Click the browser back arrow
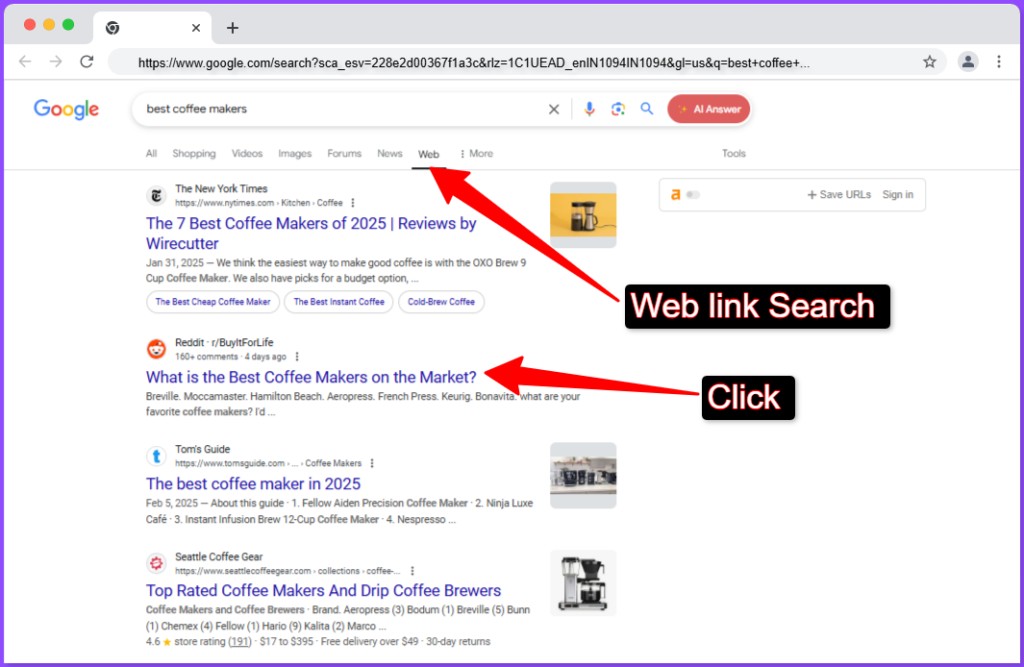The width and height of the screenshot is (1024, 667). 25,61
